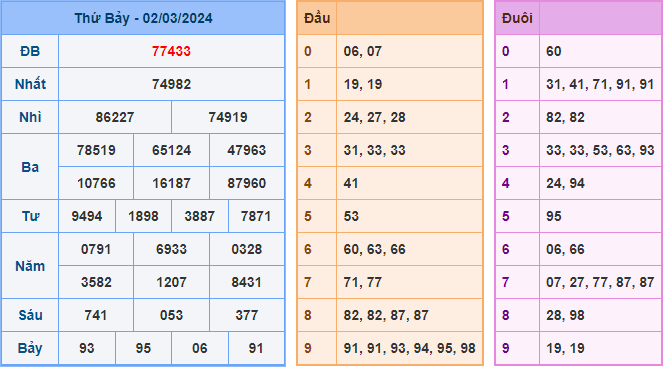This screenshot has height=367, width=664.
Task: Select seventh prize number 06
Action: [x=199, y=348]
